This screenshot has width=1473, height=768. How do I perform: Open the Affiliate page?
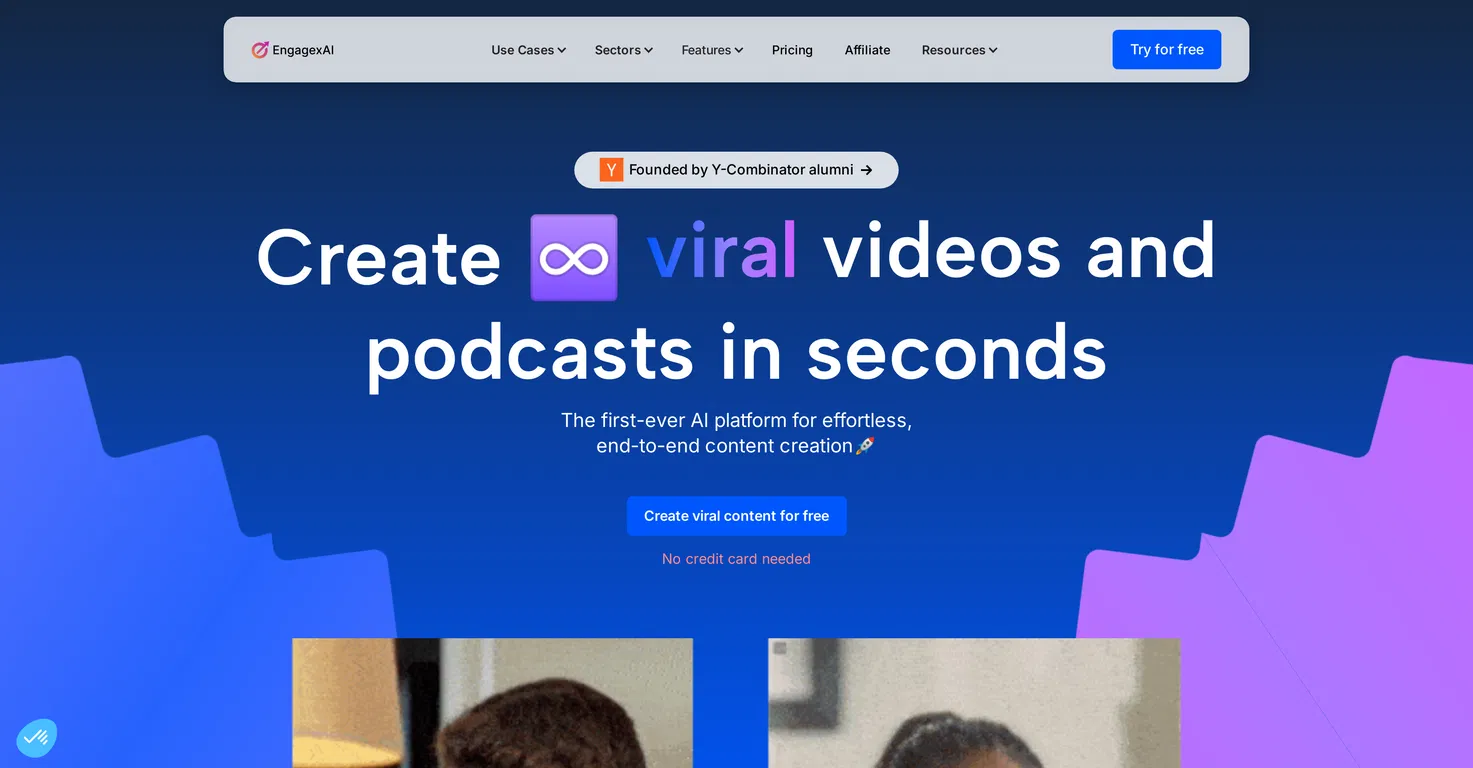867,50
